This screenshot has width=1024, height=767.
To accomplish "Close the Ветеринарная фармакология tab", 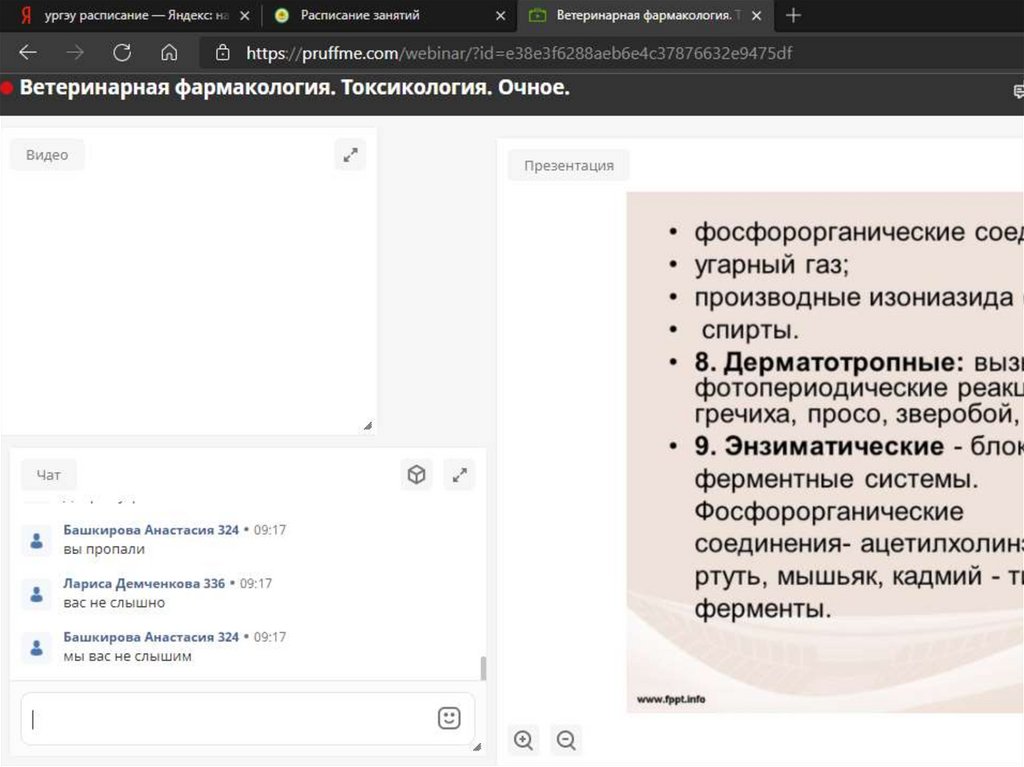I will (x=757, y=16).
